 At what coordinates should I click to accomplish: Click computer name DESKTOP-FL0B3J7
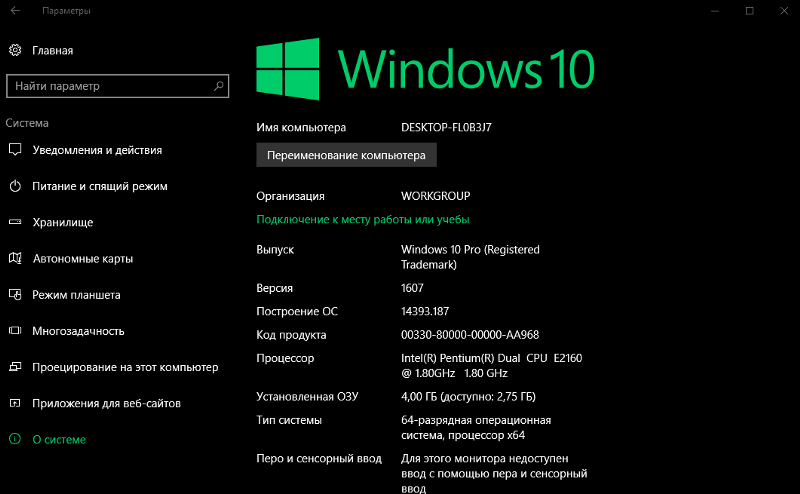446,128
